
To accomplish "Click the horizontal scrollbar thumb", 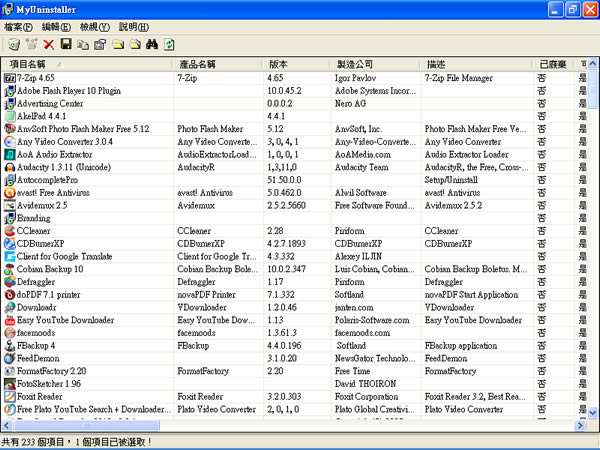I will click(86, 426).
